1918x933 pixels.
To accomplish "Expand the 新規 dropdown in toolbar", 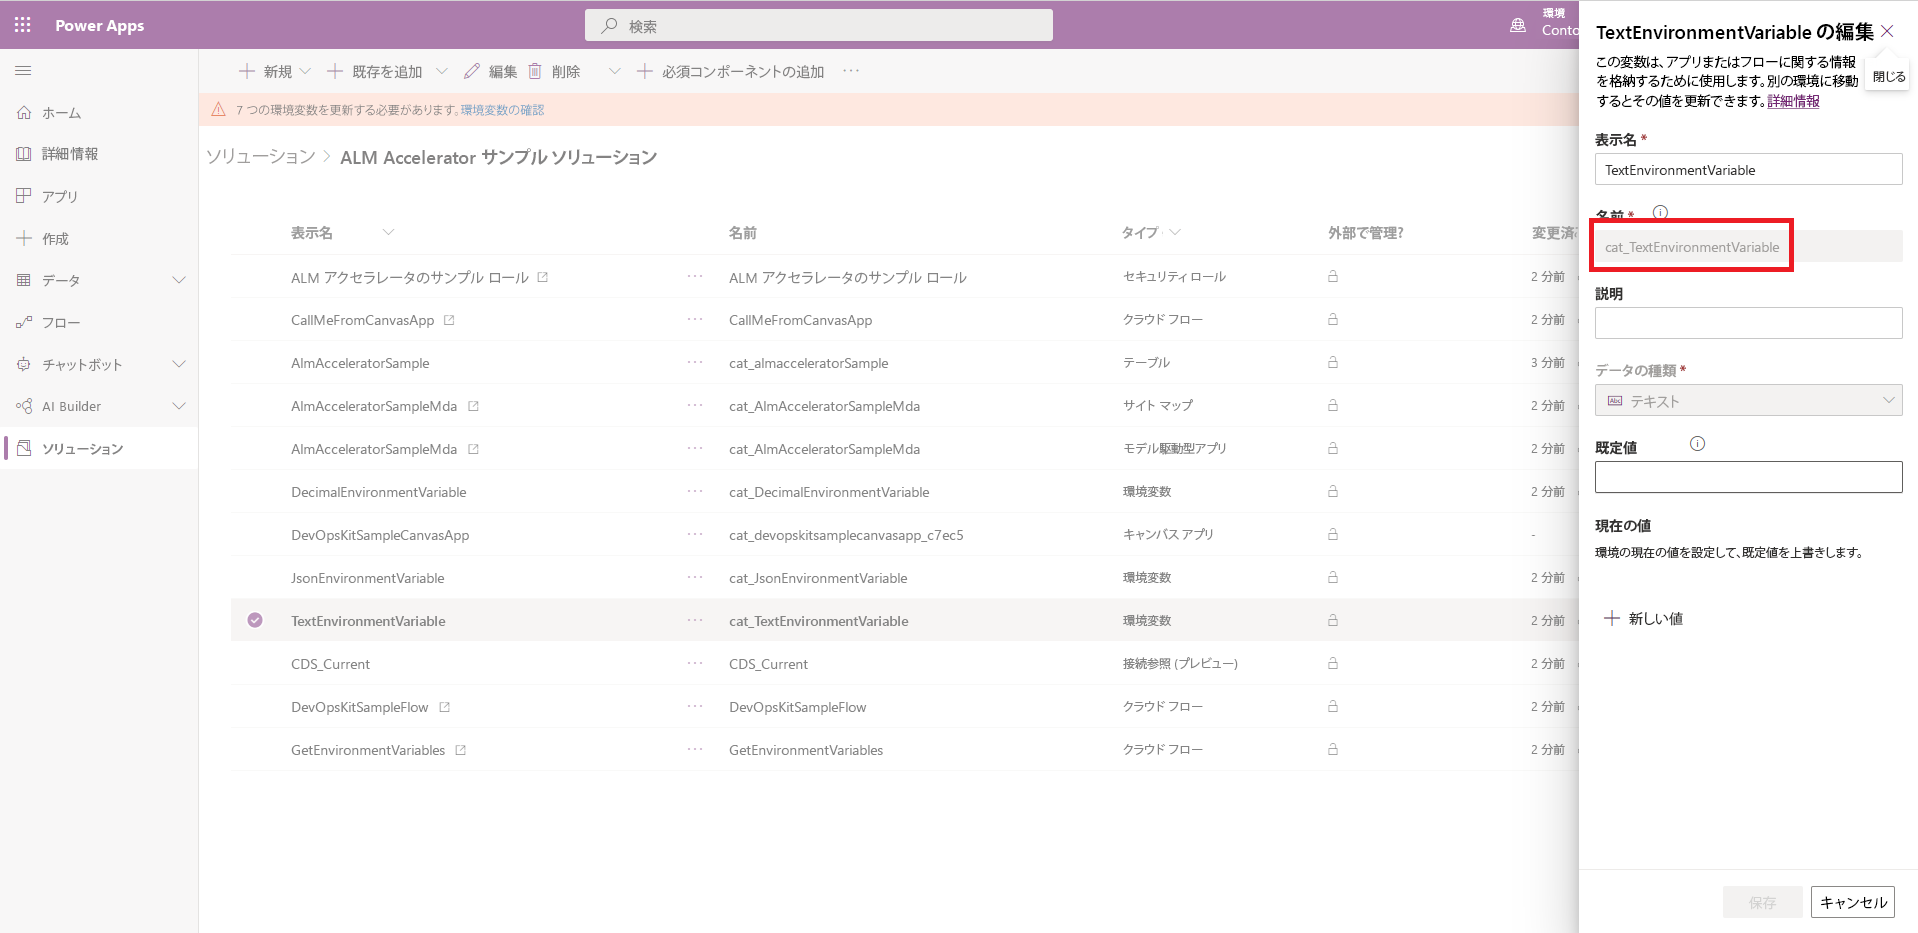I will tap(305, 71).
